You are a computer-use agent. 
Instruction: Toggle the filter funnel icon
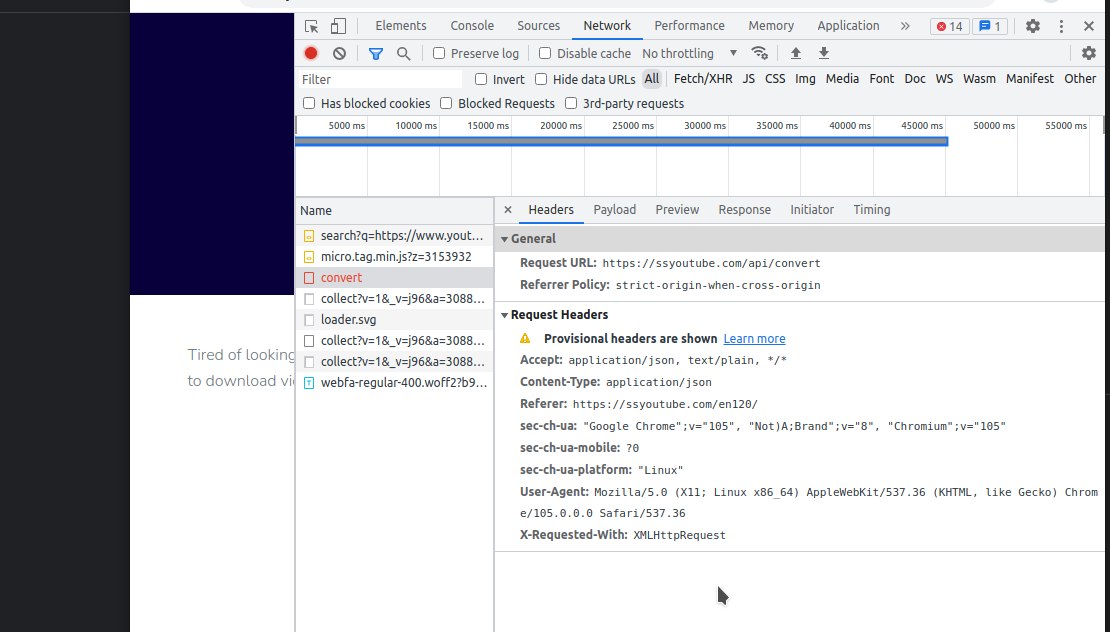(x=376, y=53)
